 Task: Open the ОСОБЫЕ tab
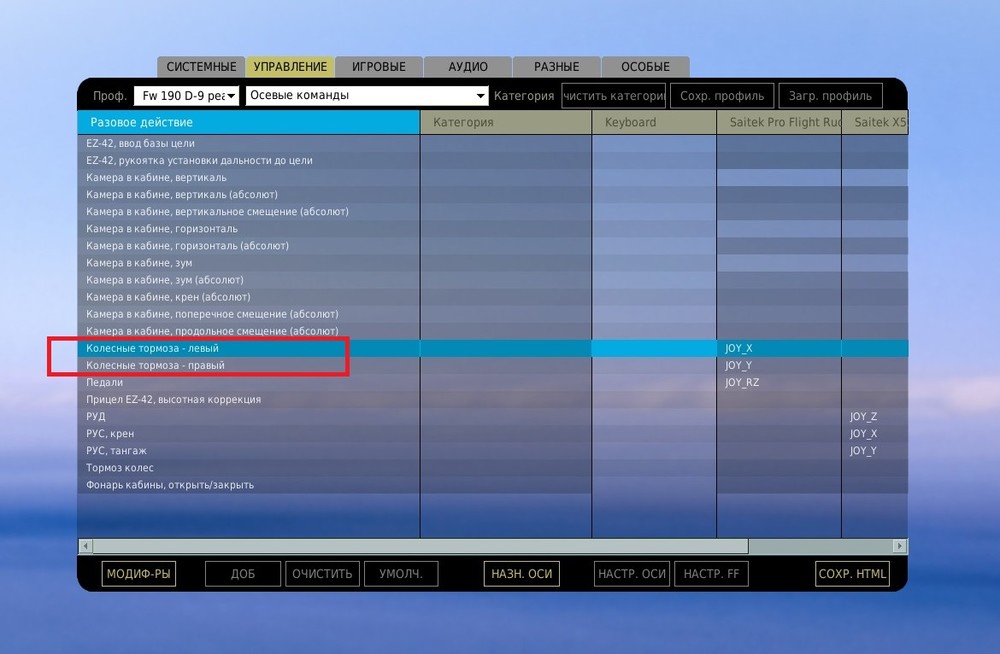pos(645,67)
